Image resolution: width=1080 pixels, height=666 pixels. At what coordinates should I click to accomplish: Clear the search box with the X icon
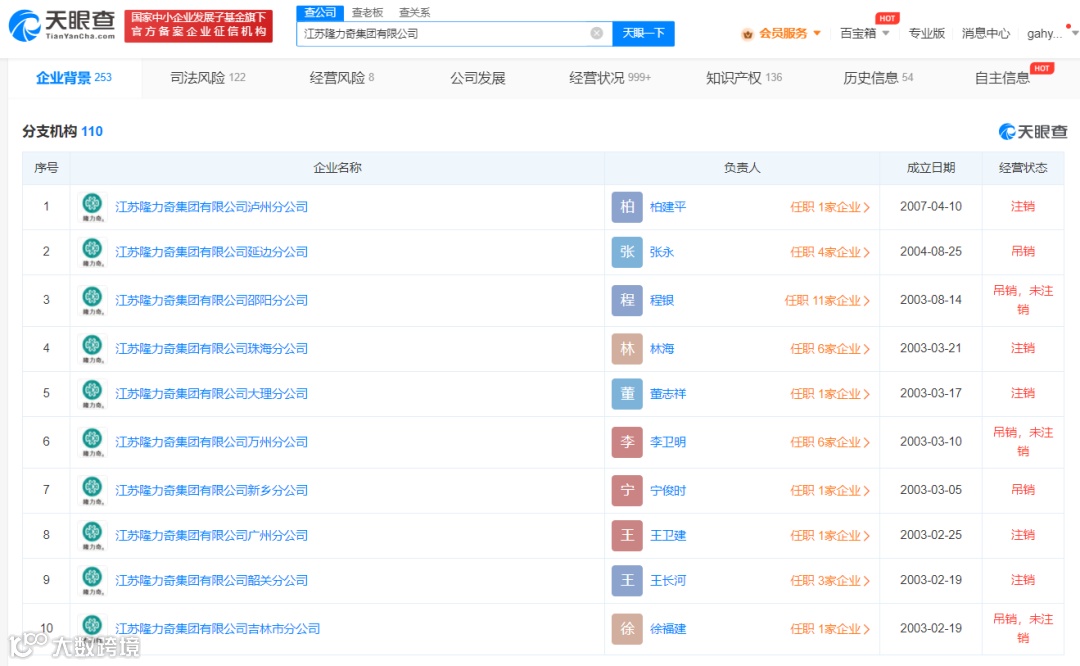pos(597,33)
